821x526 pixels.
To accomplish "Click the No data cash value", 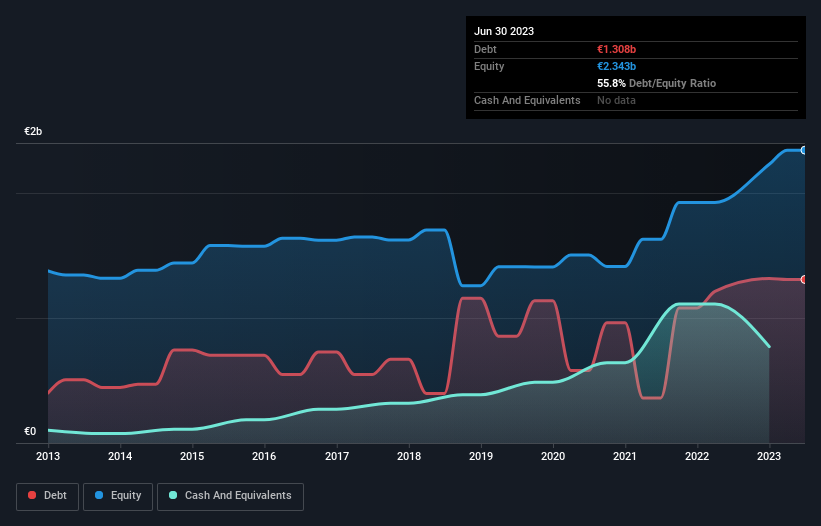I will [616, 100].
